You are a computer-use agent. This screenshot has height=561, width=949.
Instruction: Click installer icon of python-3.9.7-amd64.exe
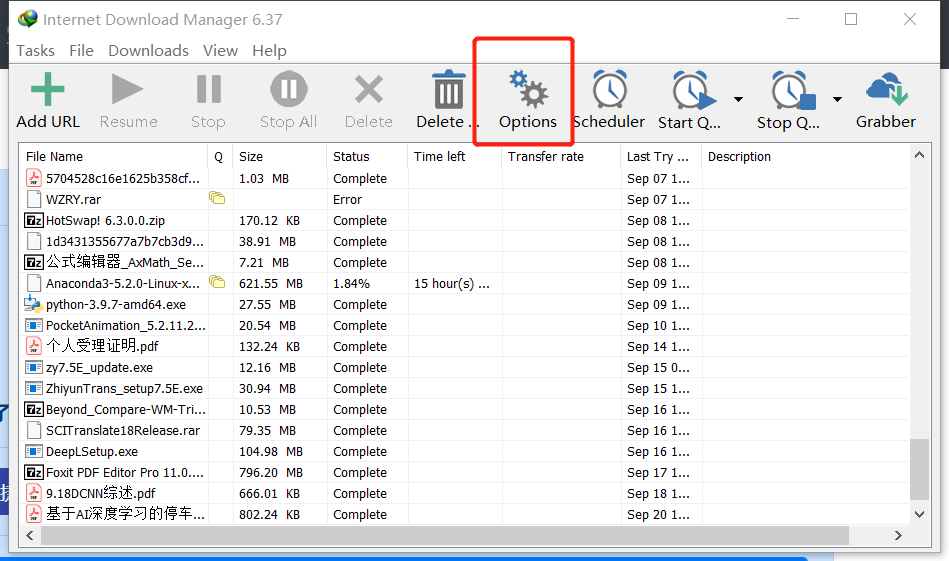pos(33,304)
